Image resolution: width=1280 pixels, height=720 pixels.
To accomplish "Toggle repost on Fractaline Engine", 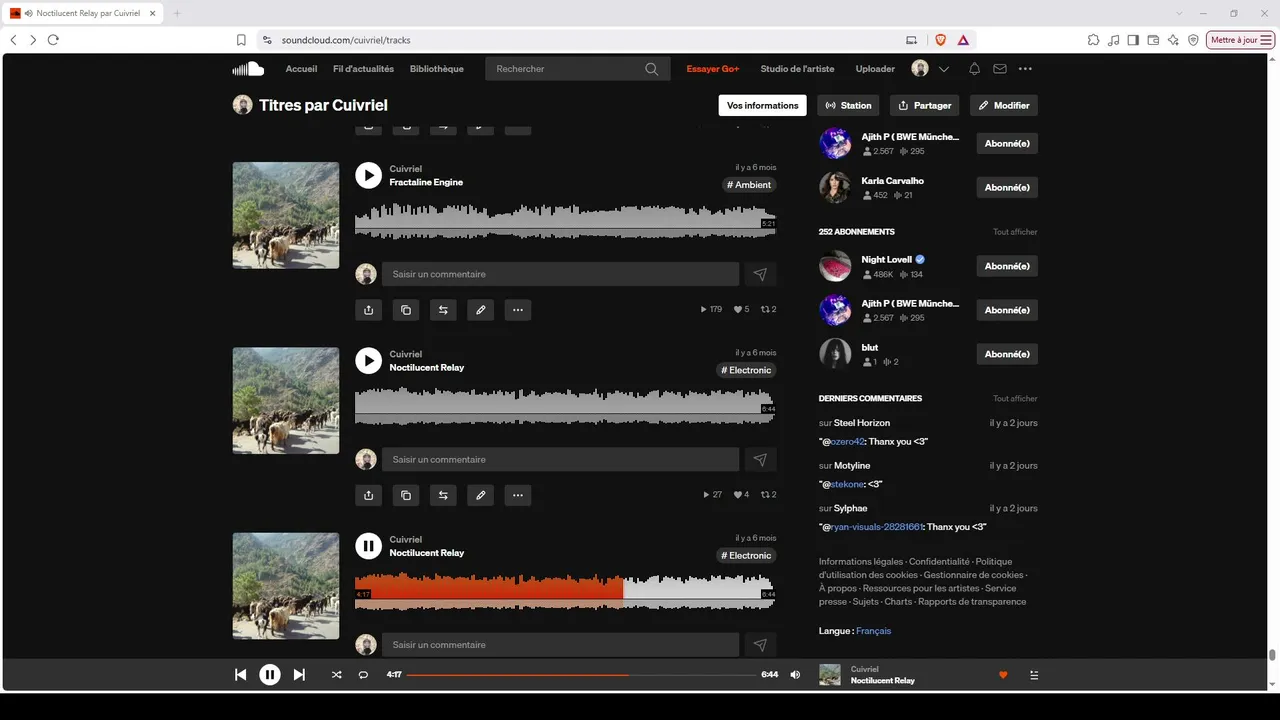I will click(x=442, y=310).
